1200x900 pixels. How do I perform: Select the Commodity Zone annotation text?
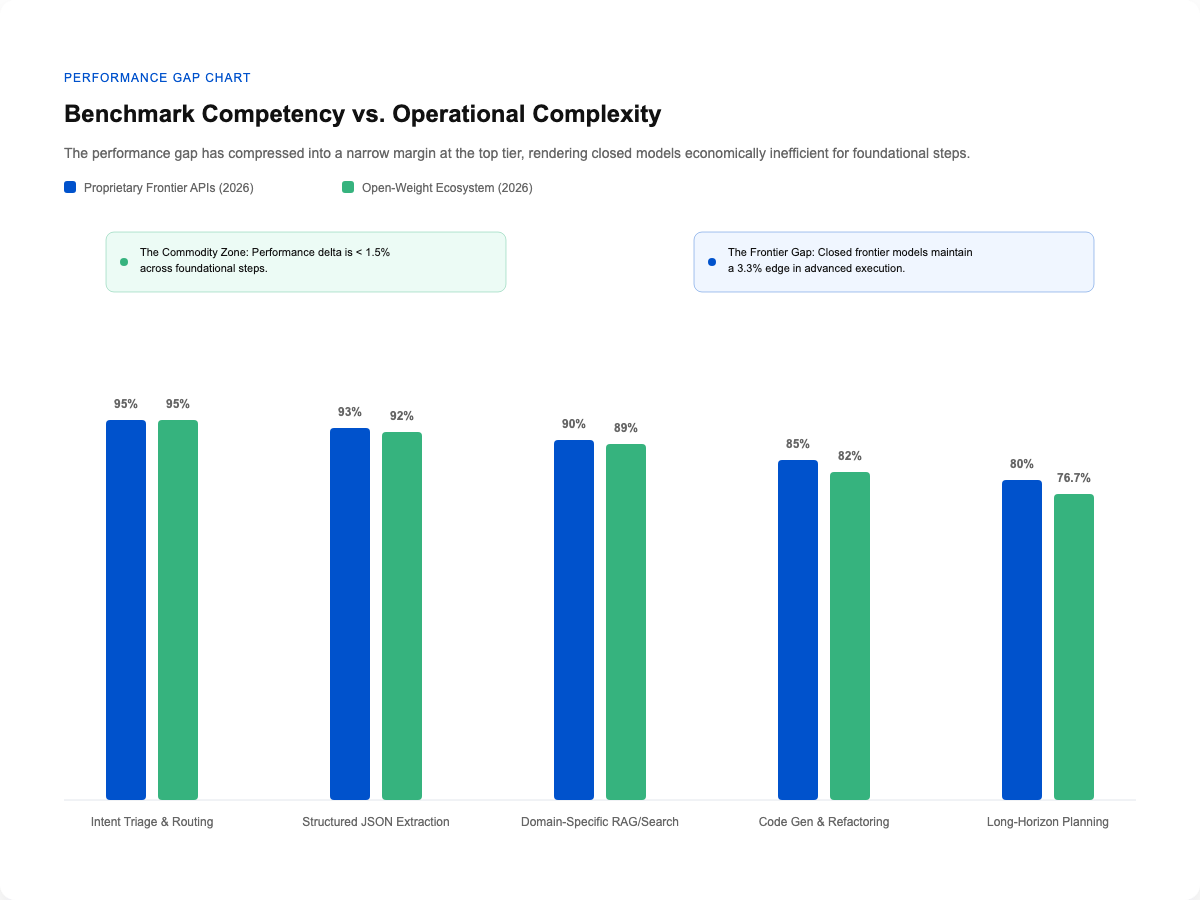tap(265, 261)
